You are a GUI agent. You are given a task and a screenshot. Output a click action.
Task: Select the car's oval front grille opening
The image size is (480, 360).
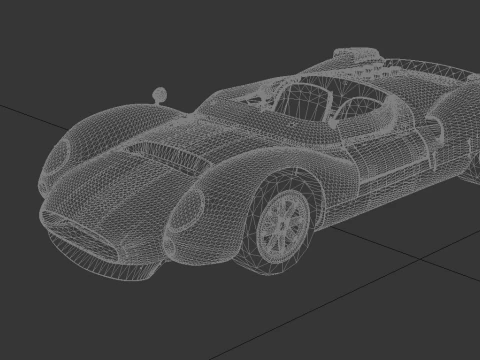tap(79, 237)
